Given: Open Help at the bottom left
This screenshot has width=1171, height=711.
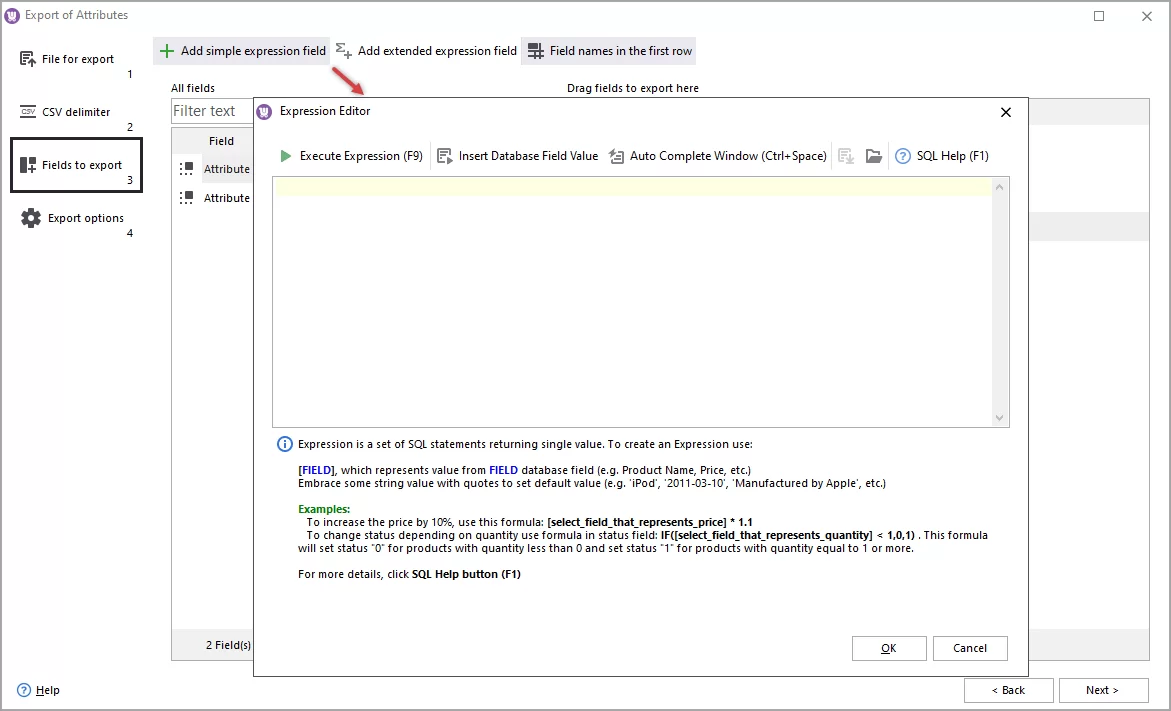Looking at the screenshot, I should click(37, 690).
